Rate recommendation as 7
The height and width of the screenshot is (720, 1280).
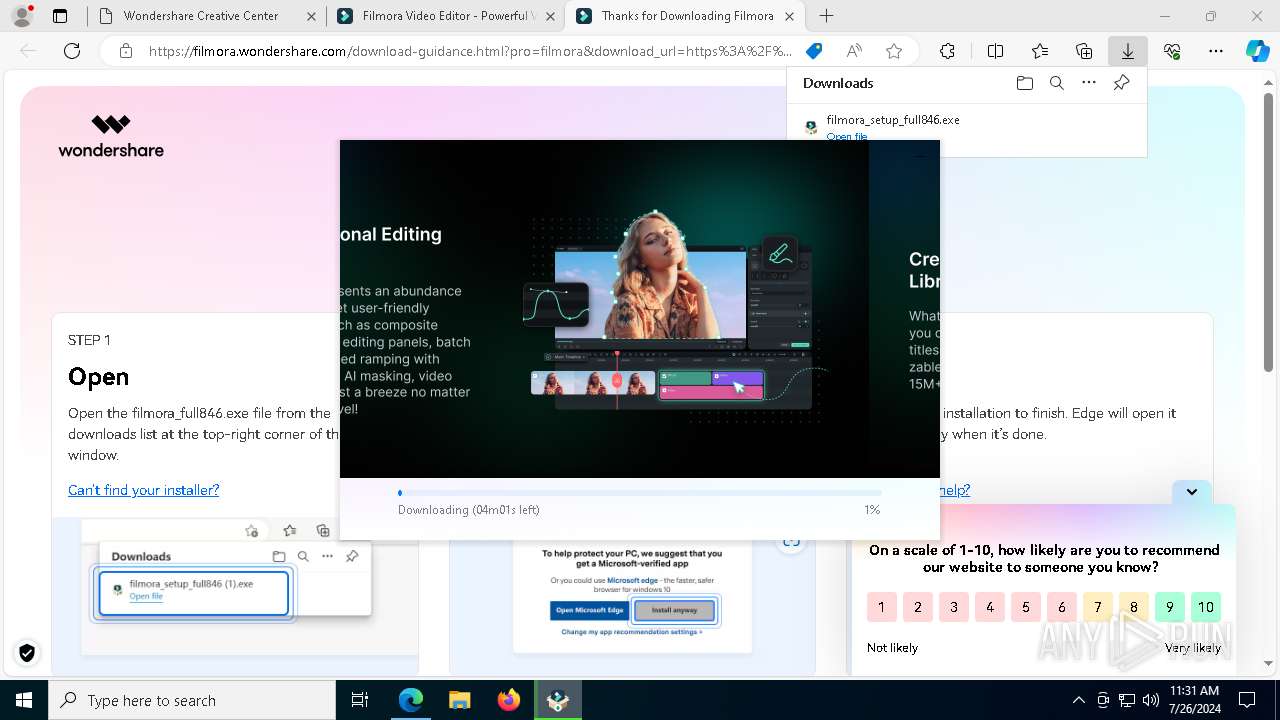(x=1098, y=607)
